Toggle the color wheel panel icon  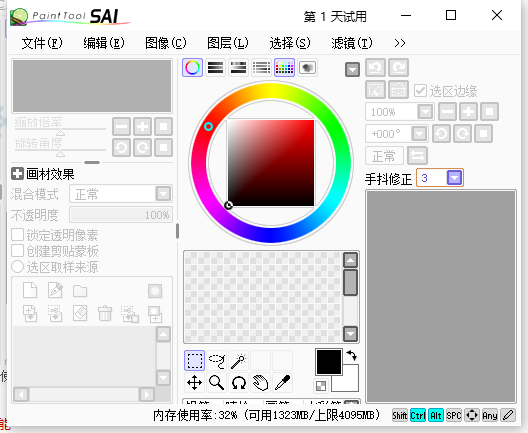click(x=193, y=67)
